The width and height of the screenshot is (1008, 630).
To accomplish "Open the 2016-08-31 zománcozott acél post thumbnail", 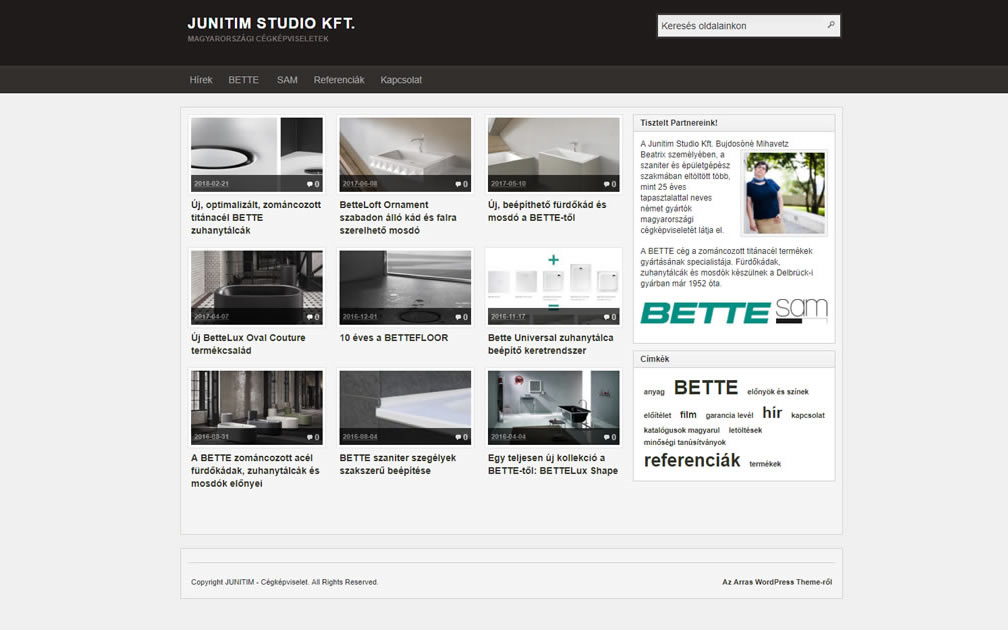I will pyautogui.click(x=256, y=408).
